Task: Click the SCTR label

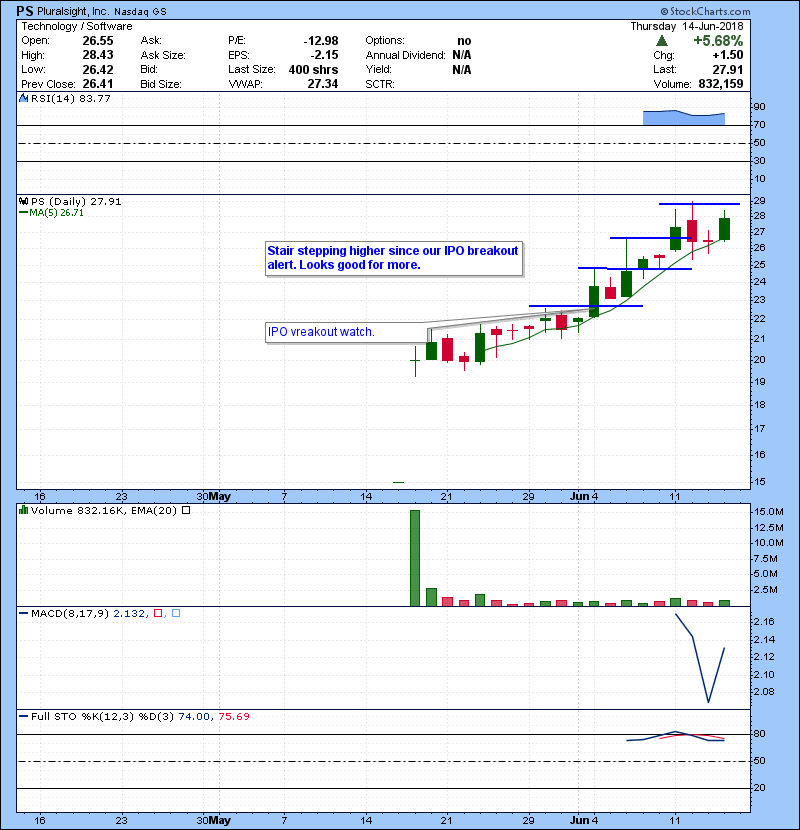Action: 380,84
